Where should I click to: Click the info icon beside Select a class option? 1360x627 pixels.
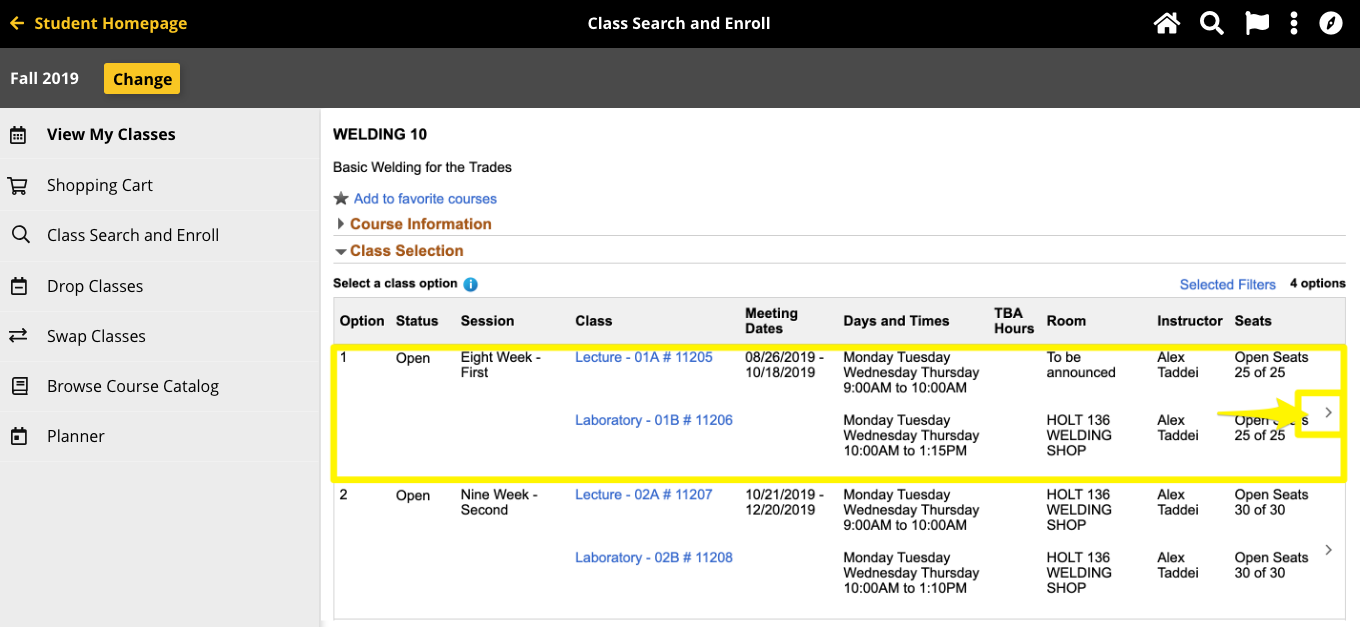coord(470,284)
